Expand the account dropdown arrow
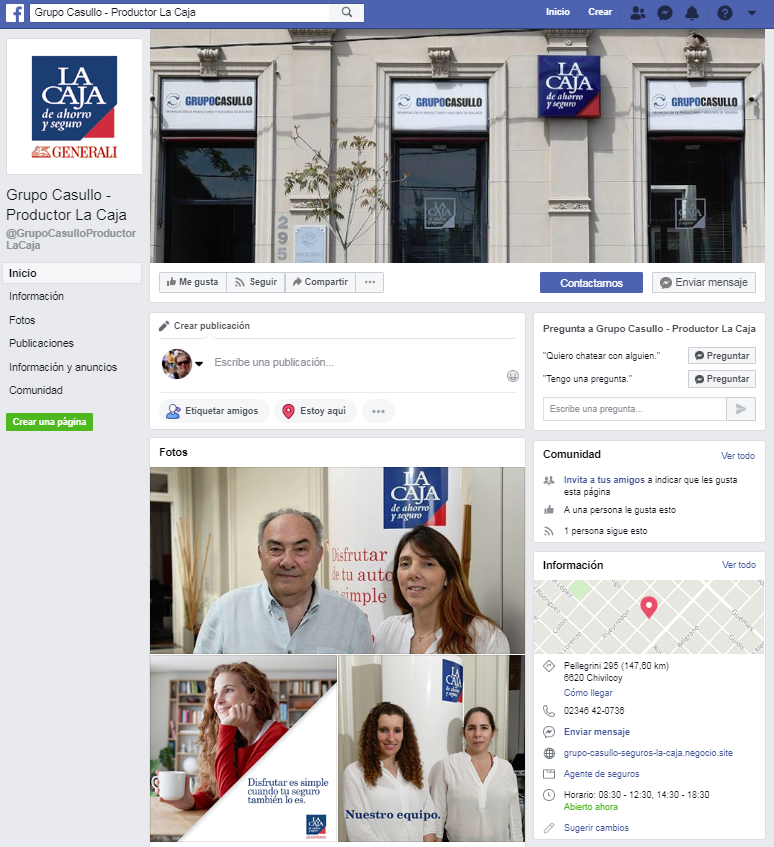774x847 pixels. point(752,13)
